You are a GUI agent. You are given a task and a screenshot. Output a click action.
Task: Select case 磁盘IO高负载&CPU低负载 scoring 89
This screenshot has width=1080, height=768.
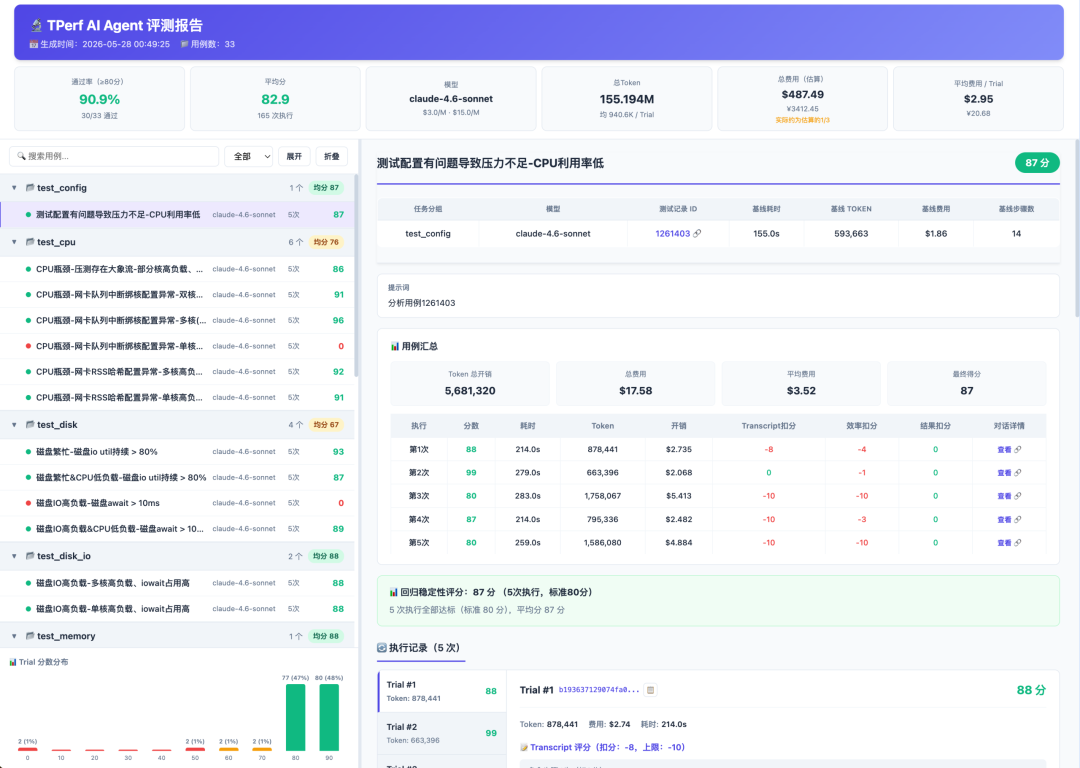[x=177, y=529]
